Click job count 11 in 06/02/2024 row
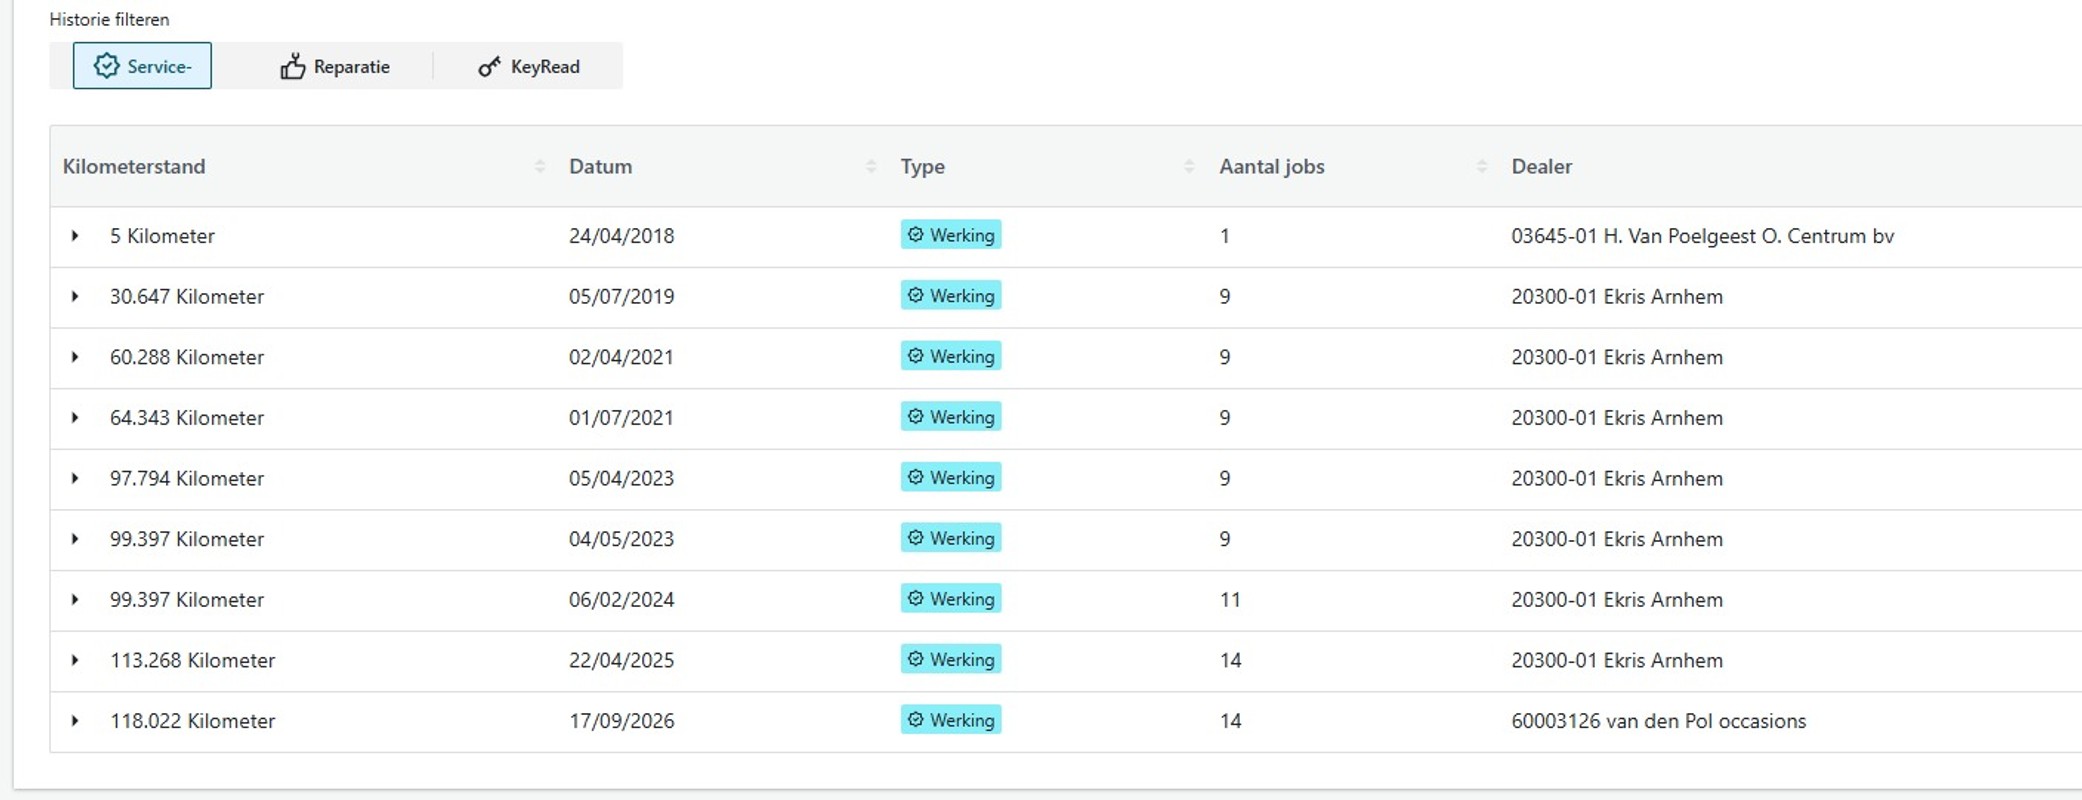2082x800 pixels. [1230, 600]
